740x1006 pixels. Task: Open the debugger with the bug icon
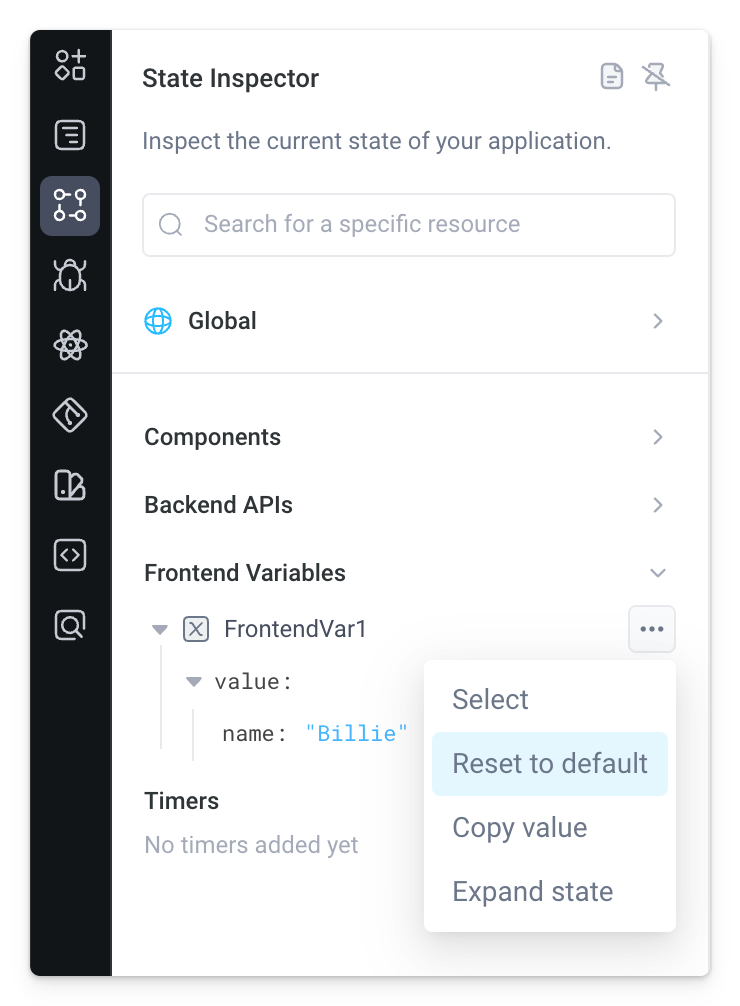[x=69, y=275]
